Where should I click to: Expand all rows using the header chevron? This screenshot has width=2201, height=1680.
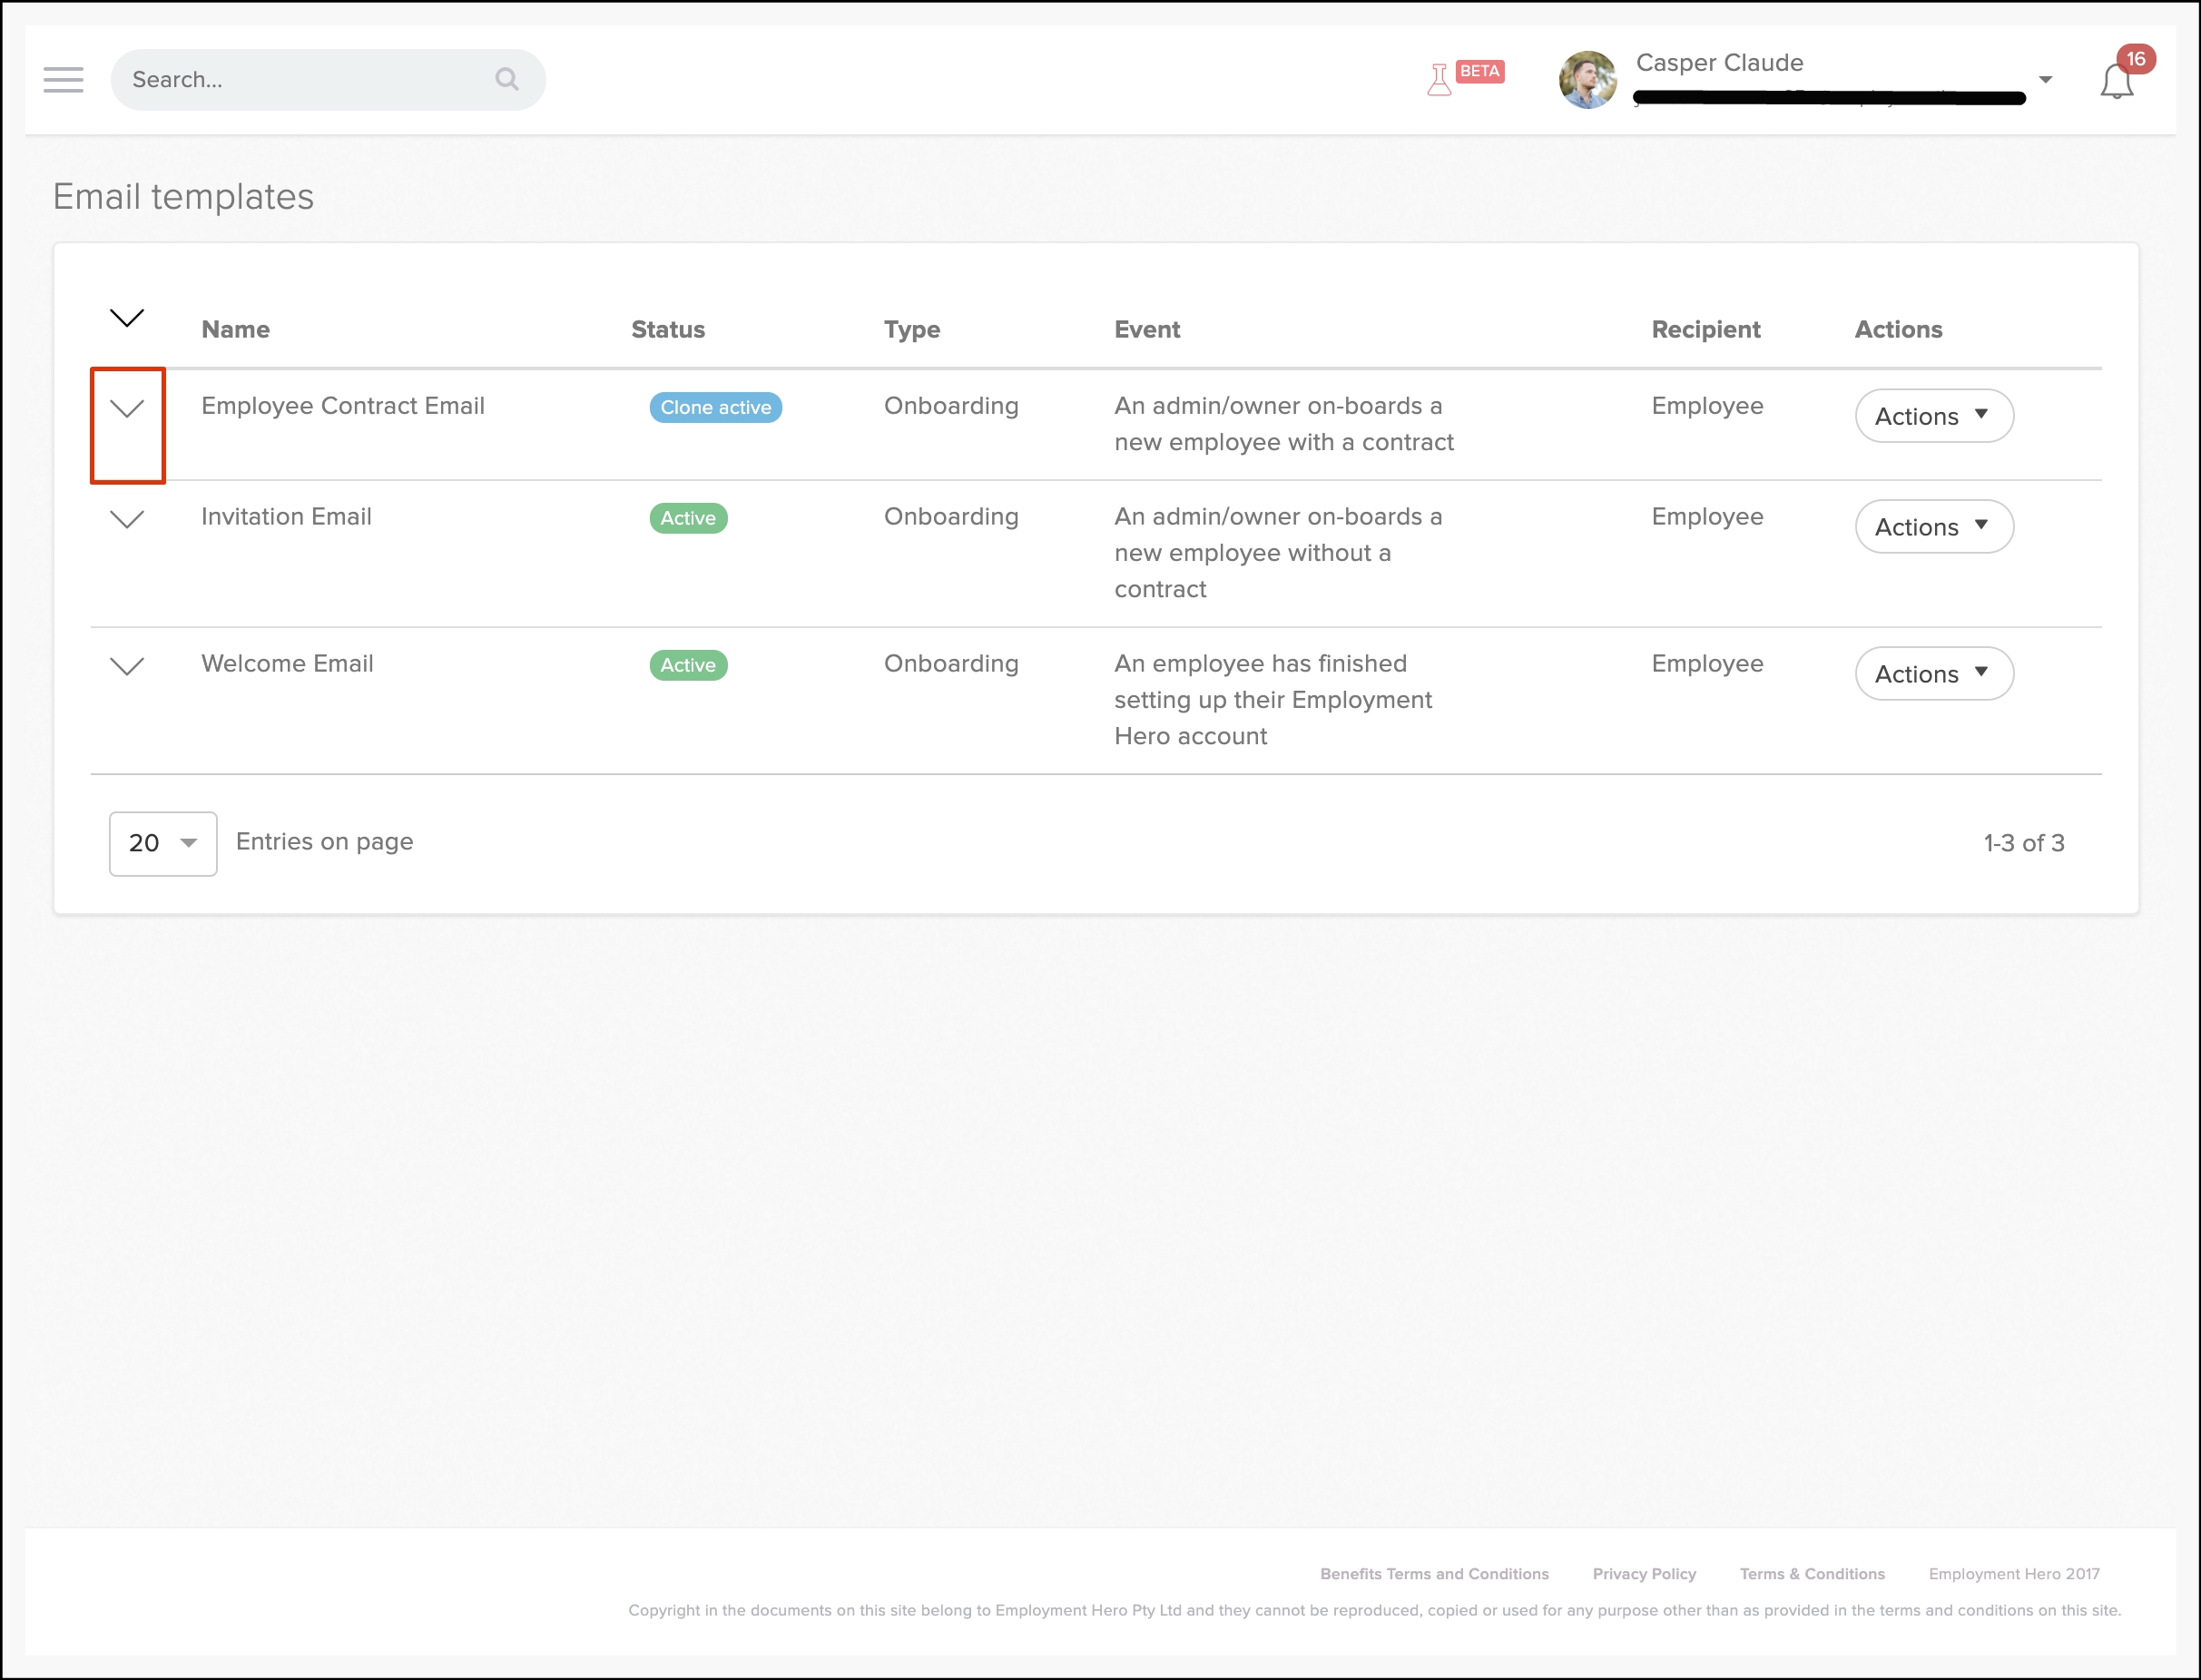pos(127,318)
